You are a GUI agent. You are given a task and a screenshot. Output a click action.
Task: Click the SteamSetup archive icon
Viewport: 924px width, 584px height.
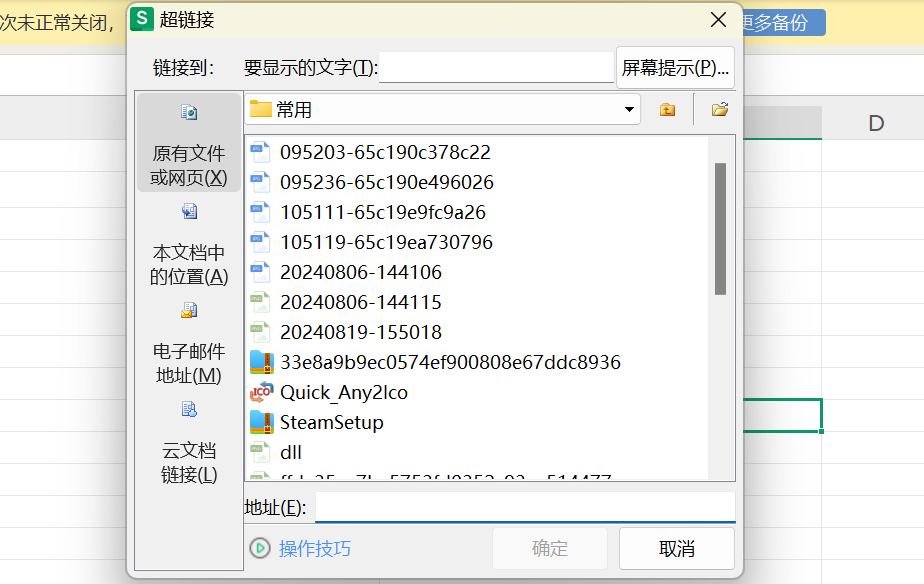click(x=261, y=423)
